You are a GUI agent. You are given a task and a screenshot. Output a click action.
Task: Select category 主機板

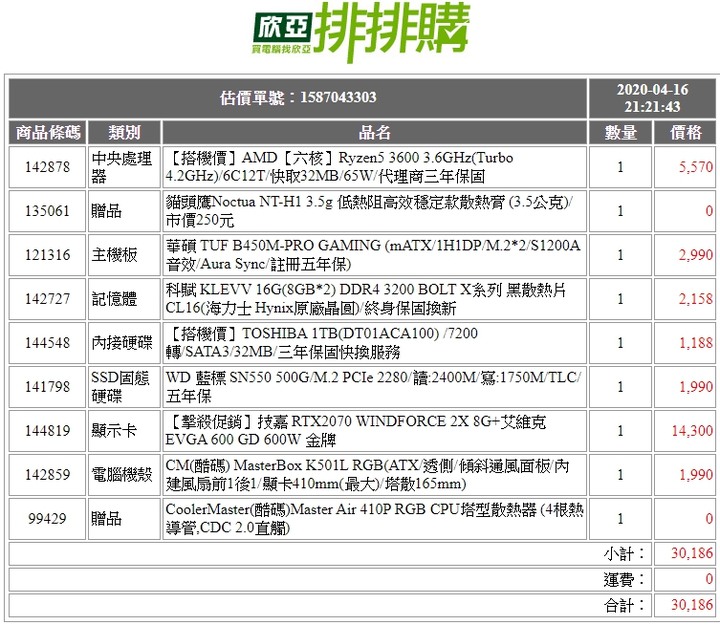click(x=114, y=255)
